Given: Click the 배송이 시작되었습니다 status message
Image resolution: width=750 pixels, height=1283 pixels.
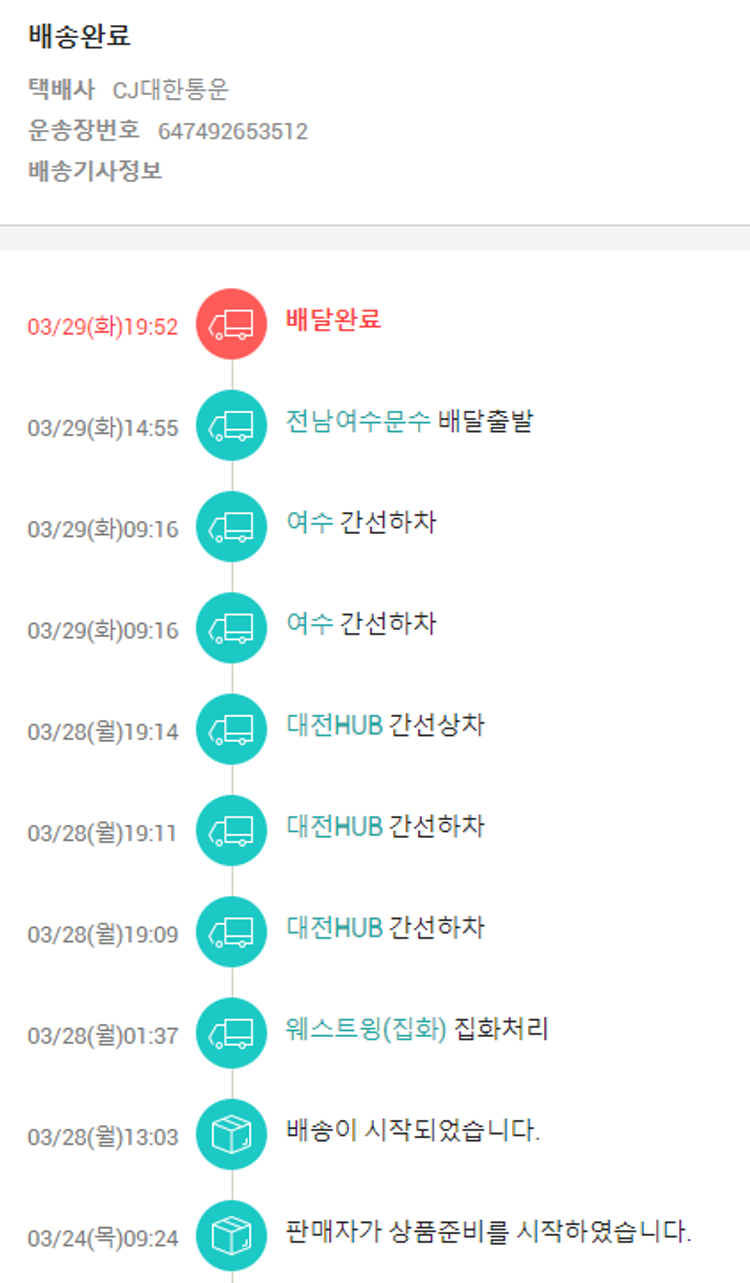Looking at the screenshot, I should point(412,1131).
